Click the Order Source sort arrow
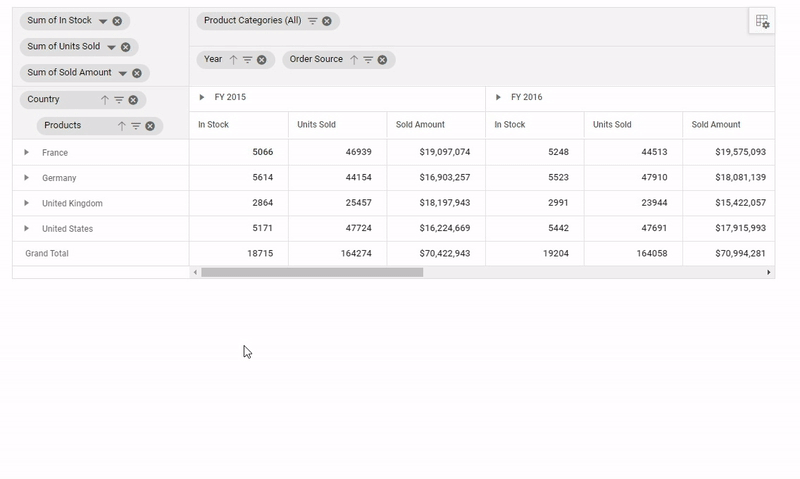Screen dimensions: 800x479 (353, 60)
